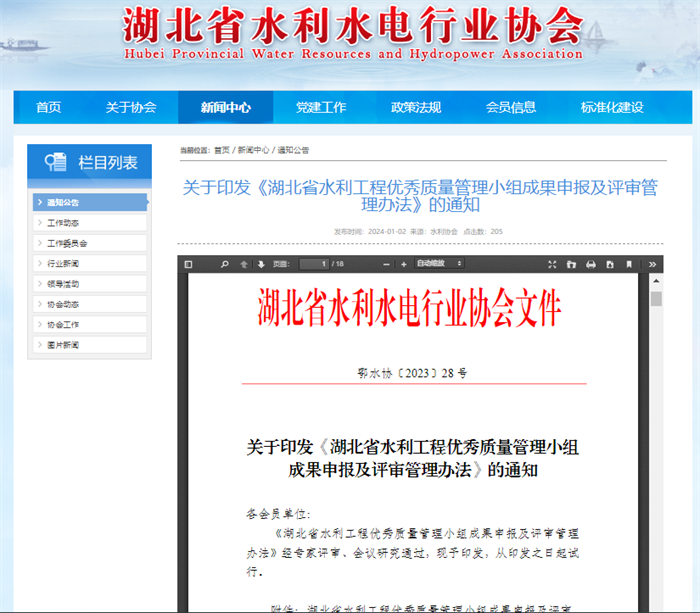Click red header 湖北省水利水电行业协会文件 in PDF
Viewport: 700px width, 613px height.
point(409,307)
